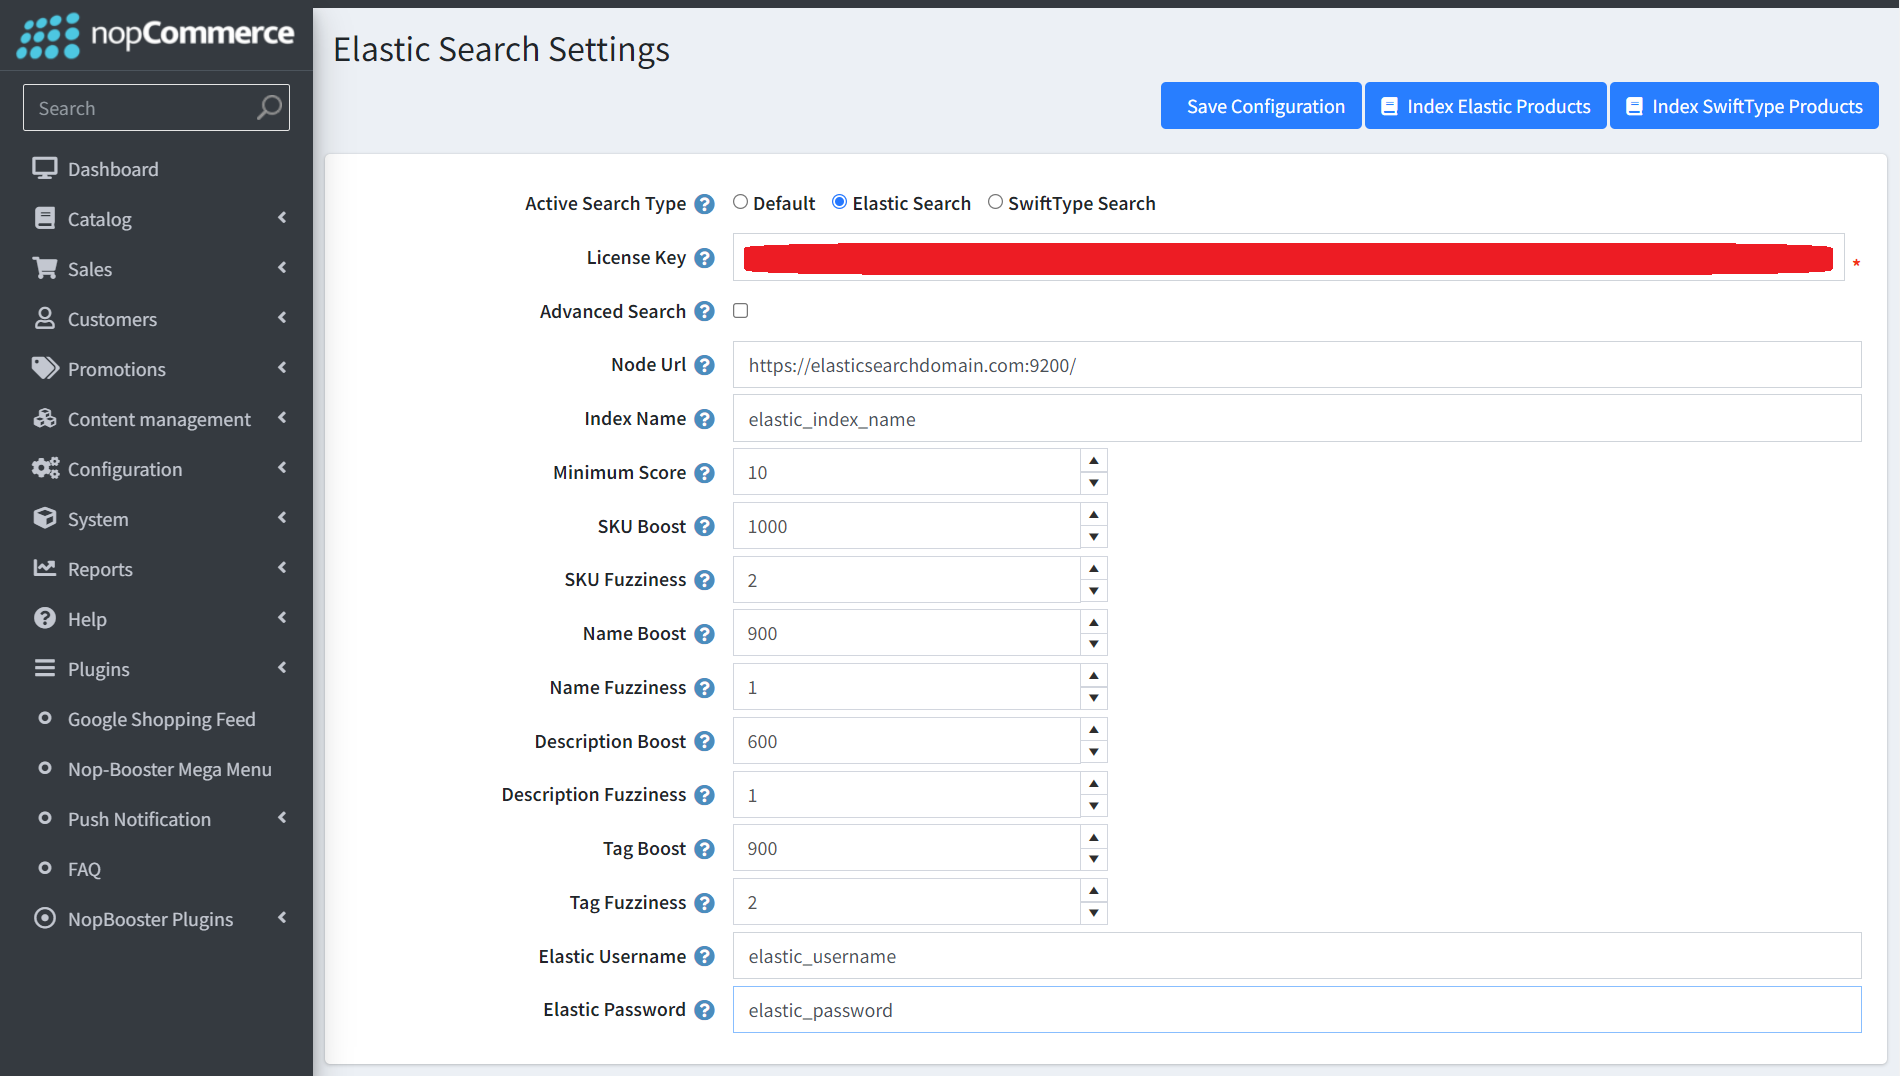Increase Minimum Score with up arrow
1900x1076 pixels.
[1094, 461]
